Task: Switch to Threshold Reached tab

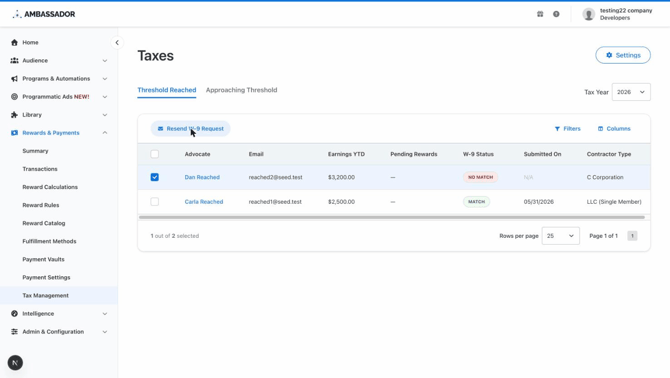Action: point(167,90)
